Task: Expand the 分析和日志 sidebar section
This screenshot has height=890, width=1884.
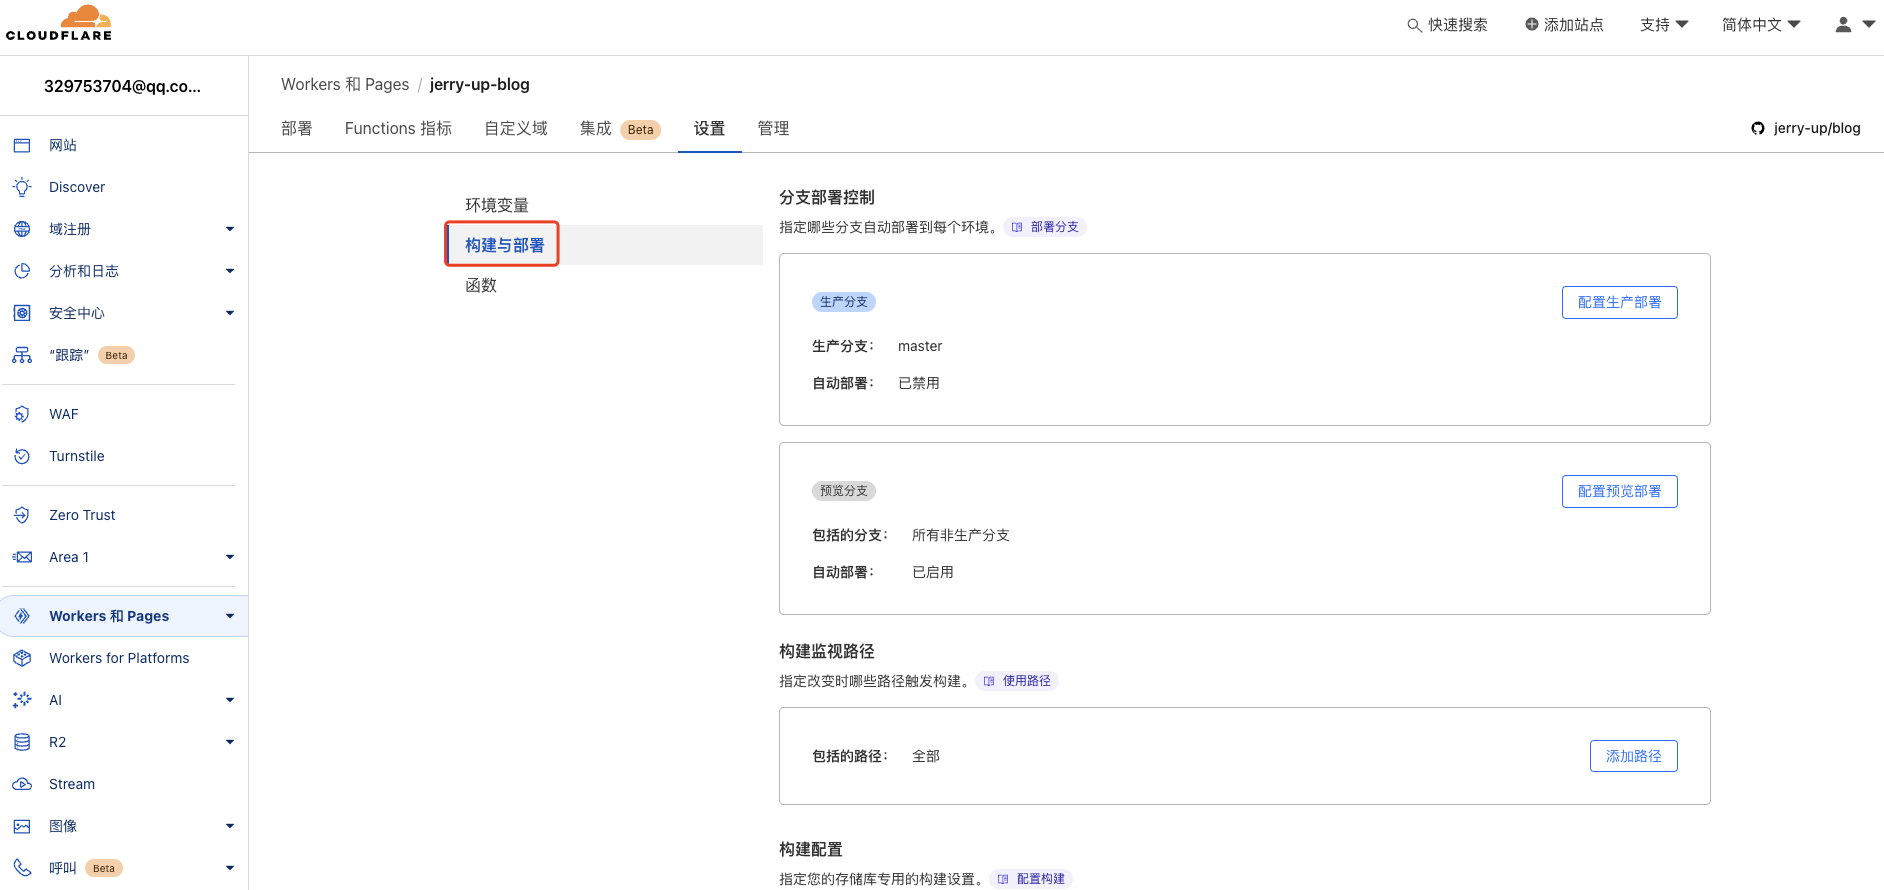Action: pyautogui.click(x=230, y=271)
